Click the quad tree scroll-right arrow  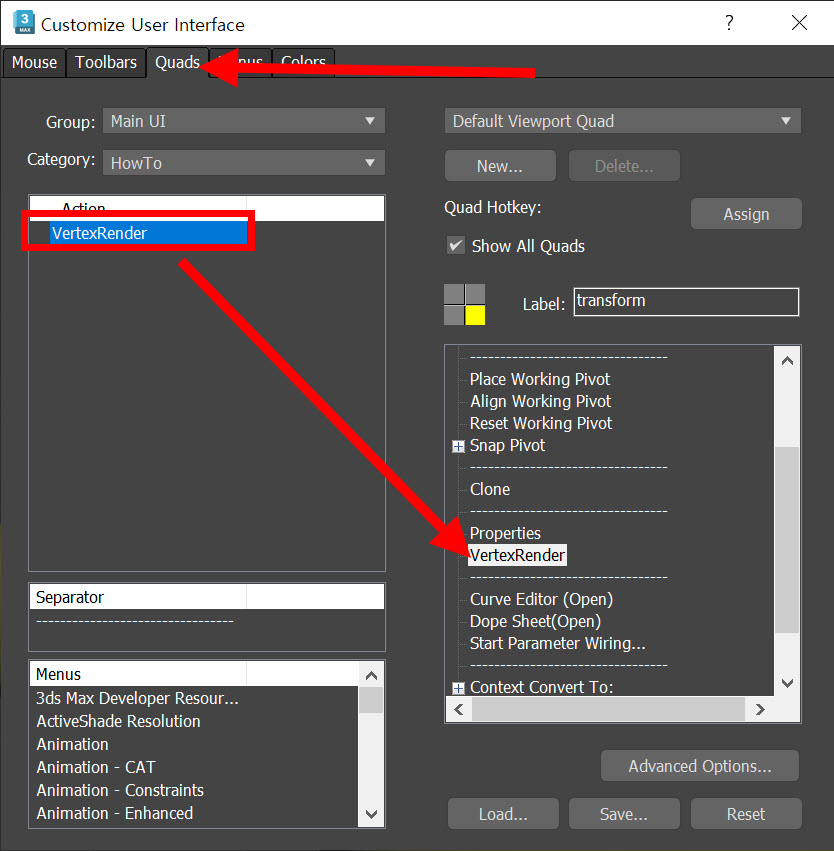pos(760,709)
